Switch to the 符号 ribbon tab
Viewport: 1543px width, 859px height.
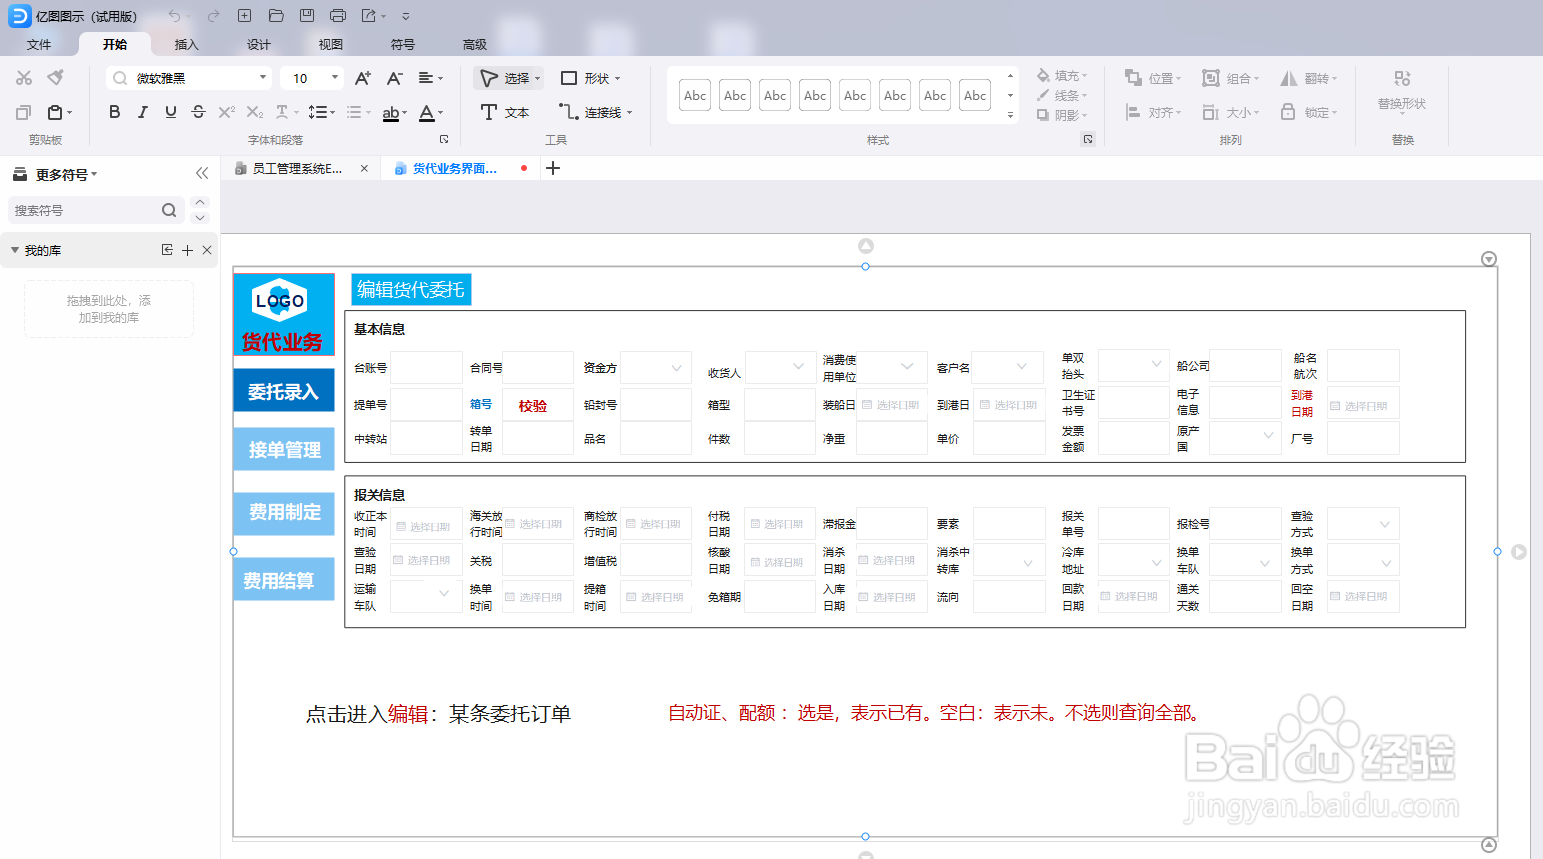(403, 44)
